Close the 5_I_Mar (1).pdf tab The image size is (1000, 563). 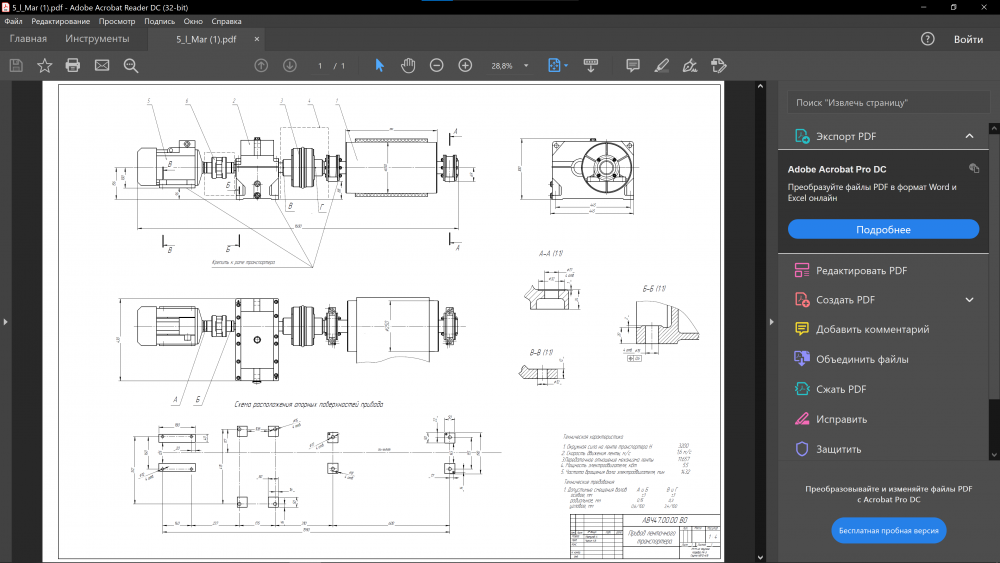(x=257, y=40)
